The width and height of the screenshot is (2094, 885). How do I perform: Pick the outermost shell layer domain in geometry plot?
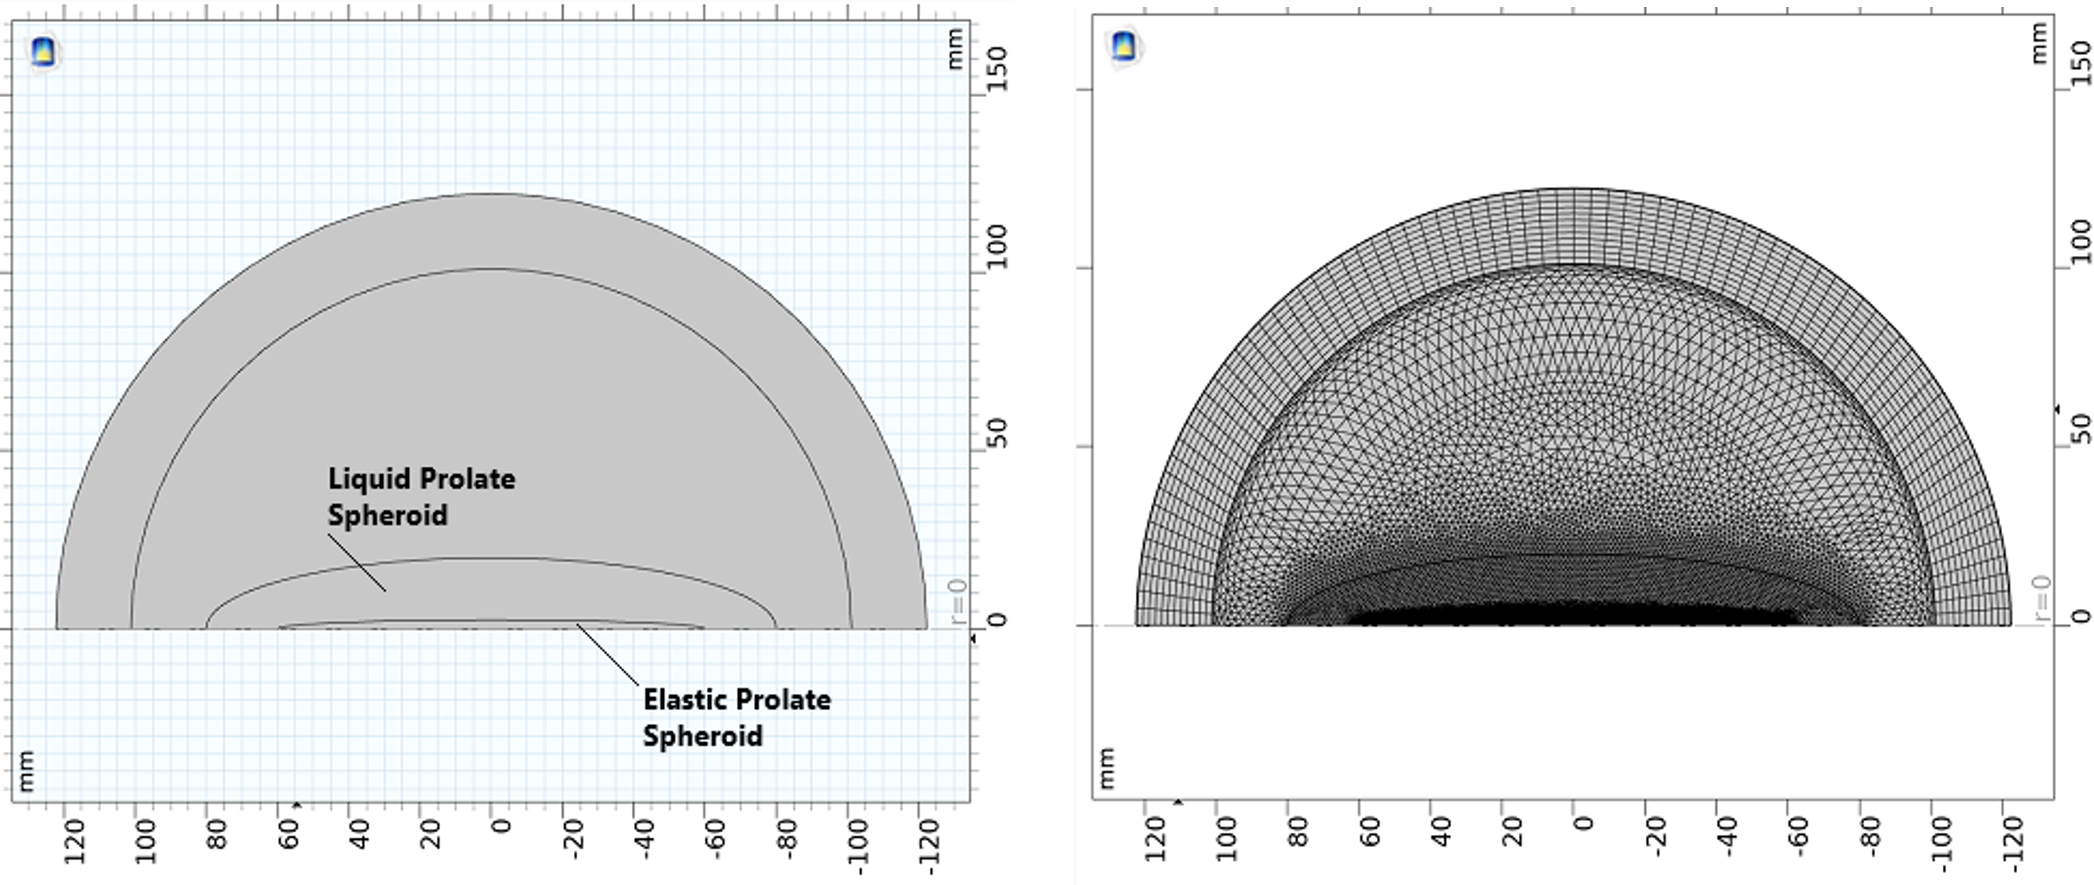(x=490, y=230)
